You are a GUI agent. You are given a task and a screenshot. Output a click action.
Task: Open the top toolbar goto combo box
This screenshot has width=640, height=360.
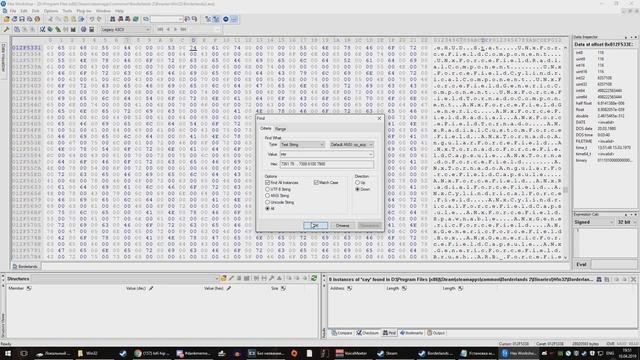167,19
